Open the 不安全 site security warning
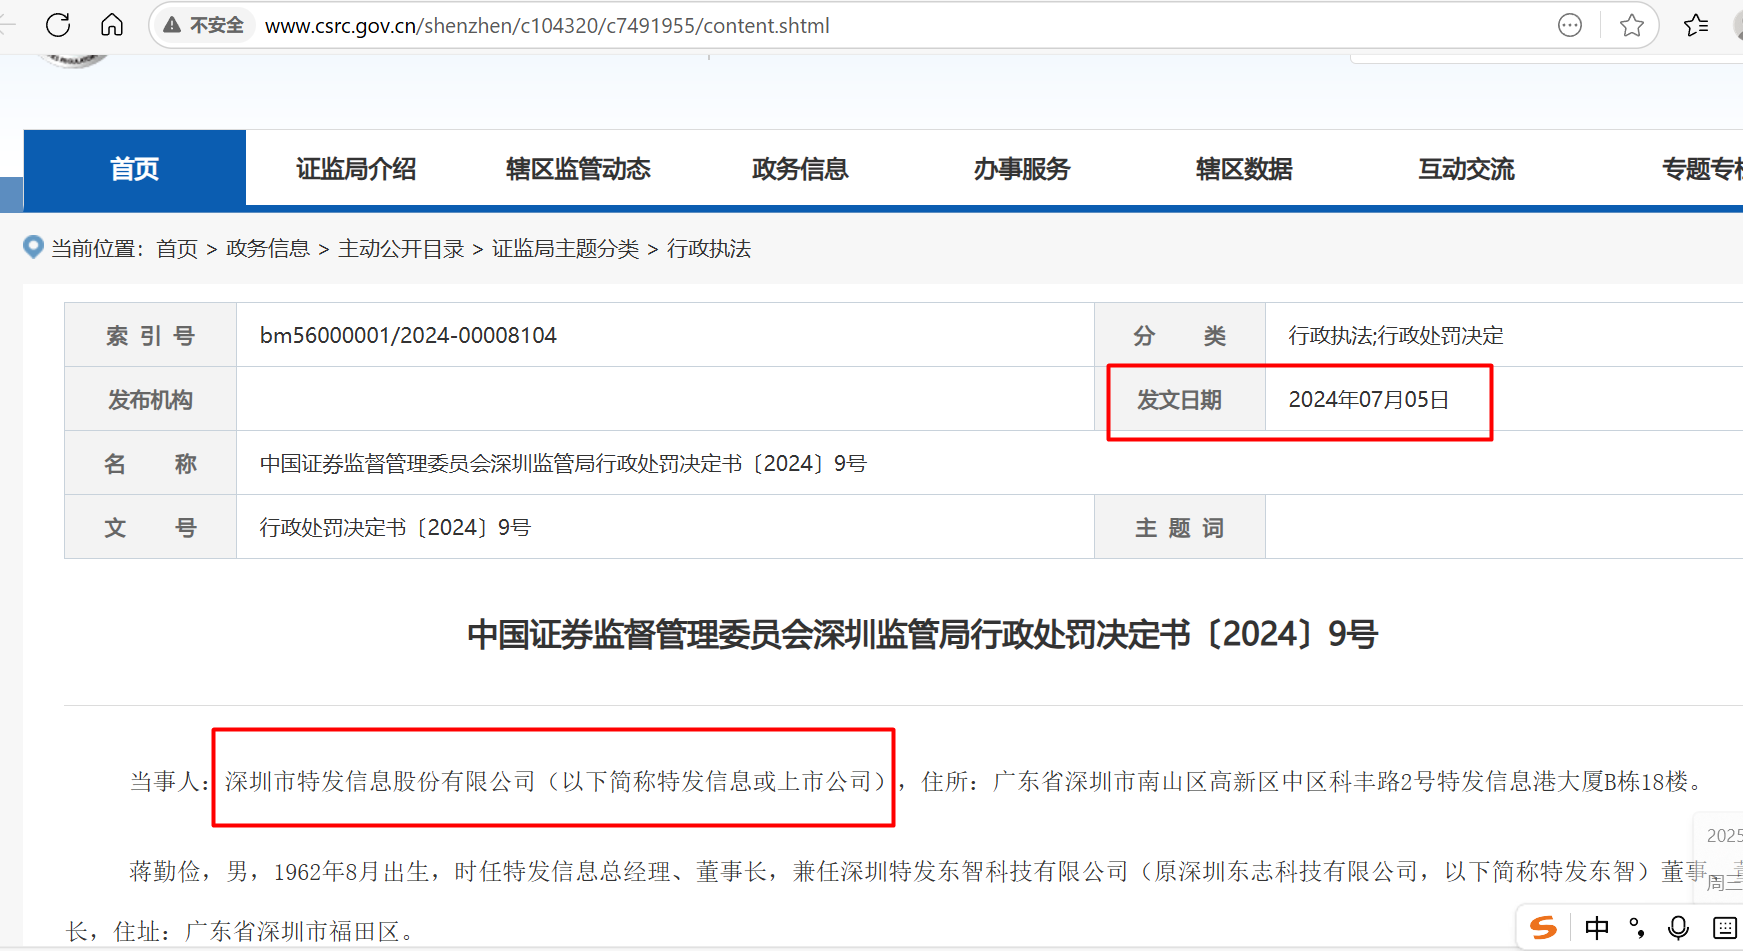The height and width of the screenshot is (951, 1743). coord(203,25)
